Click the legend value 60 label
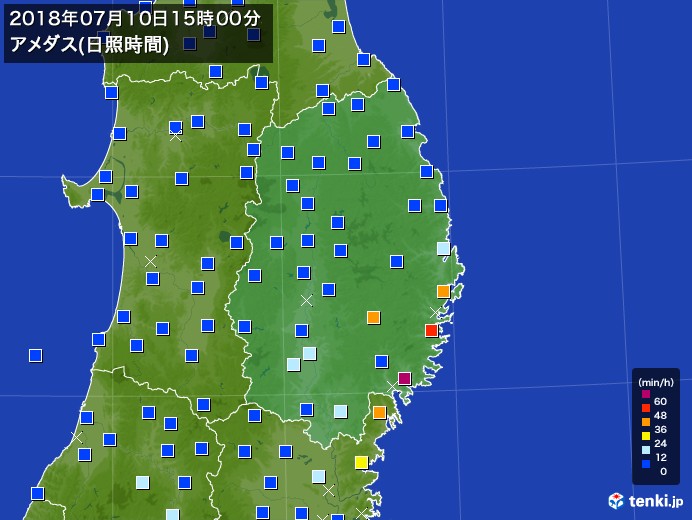The image size is (692, 520). tap(660, 401)
